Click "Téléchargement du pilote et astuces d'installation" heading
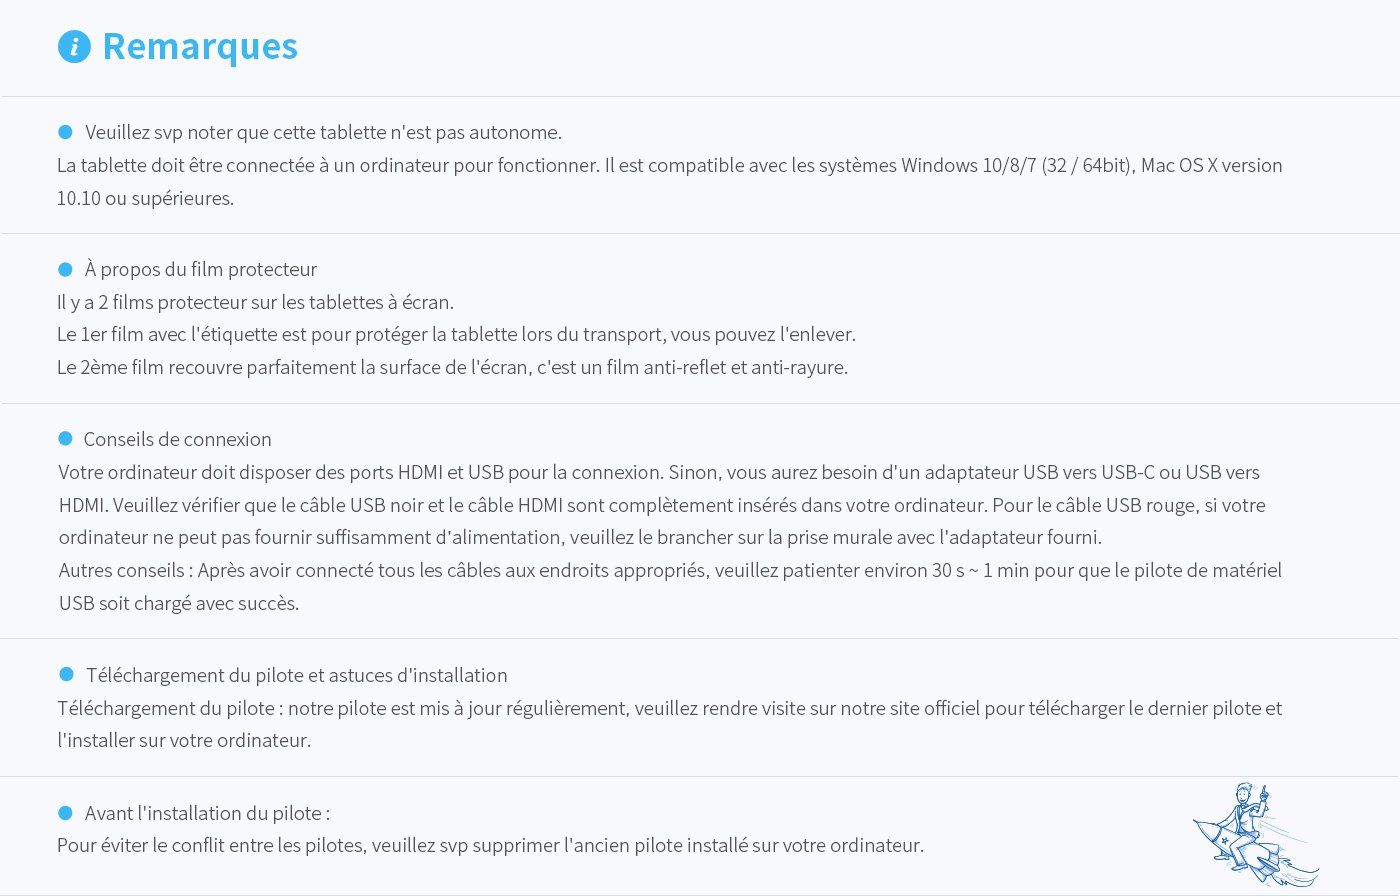This screenshot has height=896, width=1400. (296, 675)
